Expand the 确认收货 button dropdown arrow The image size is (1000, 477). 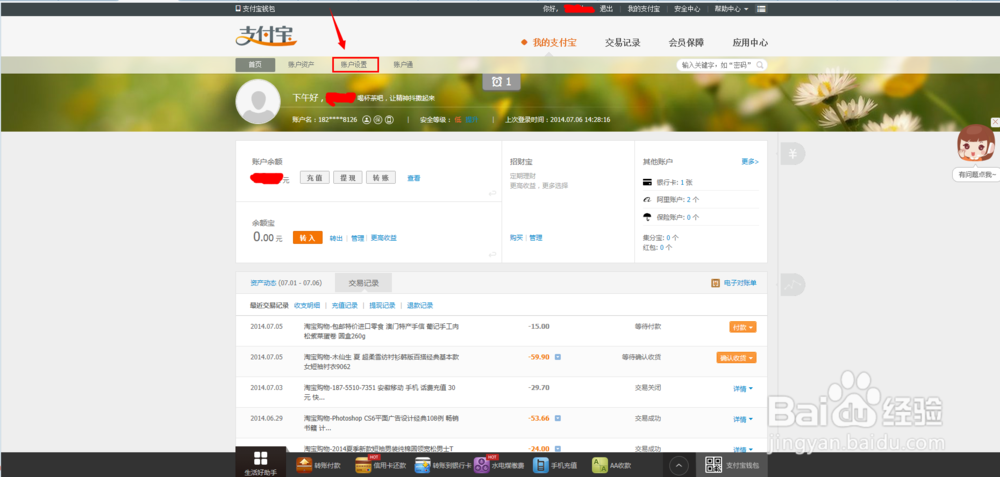[x=751, y=358]
